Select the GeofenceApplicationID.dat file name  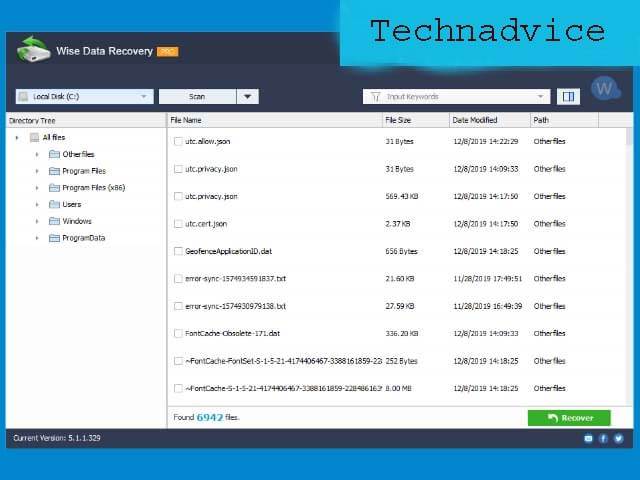point(228,251)
